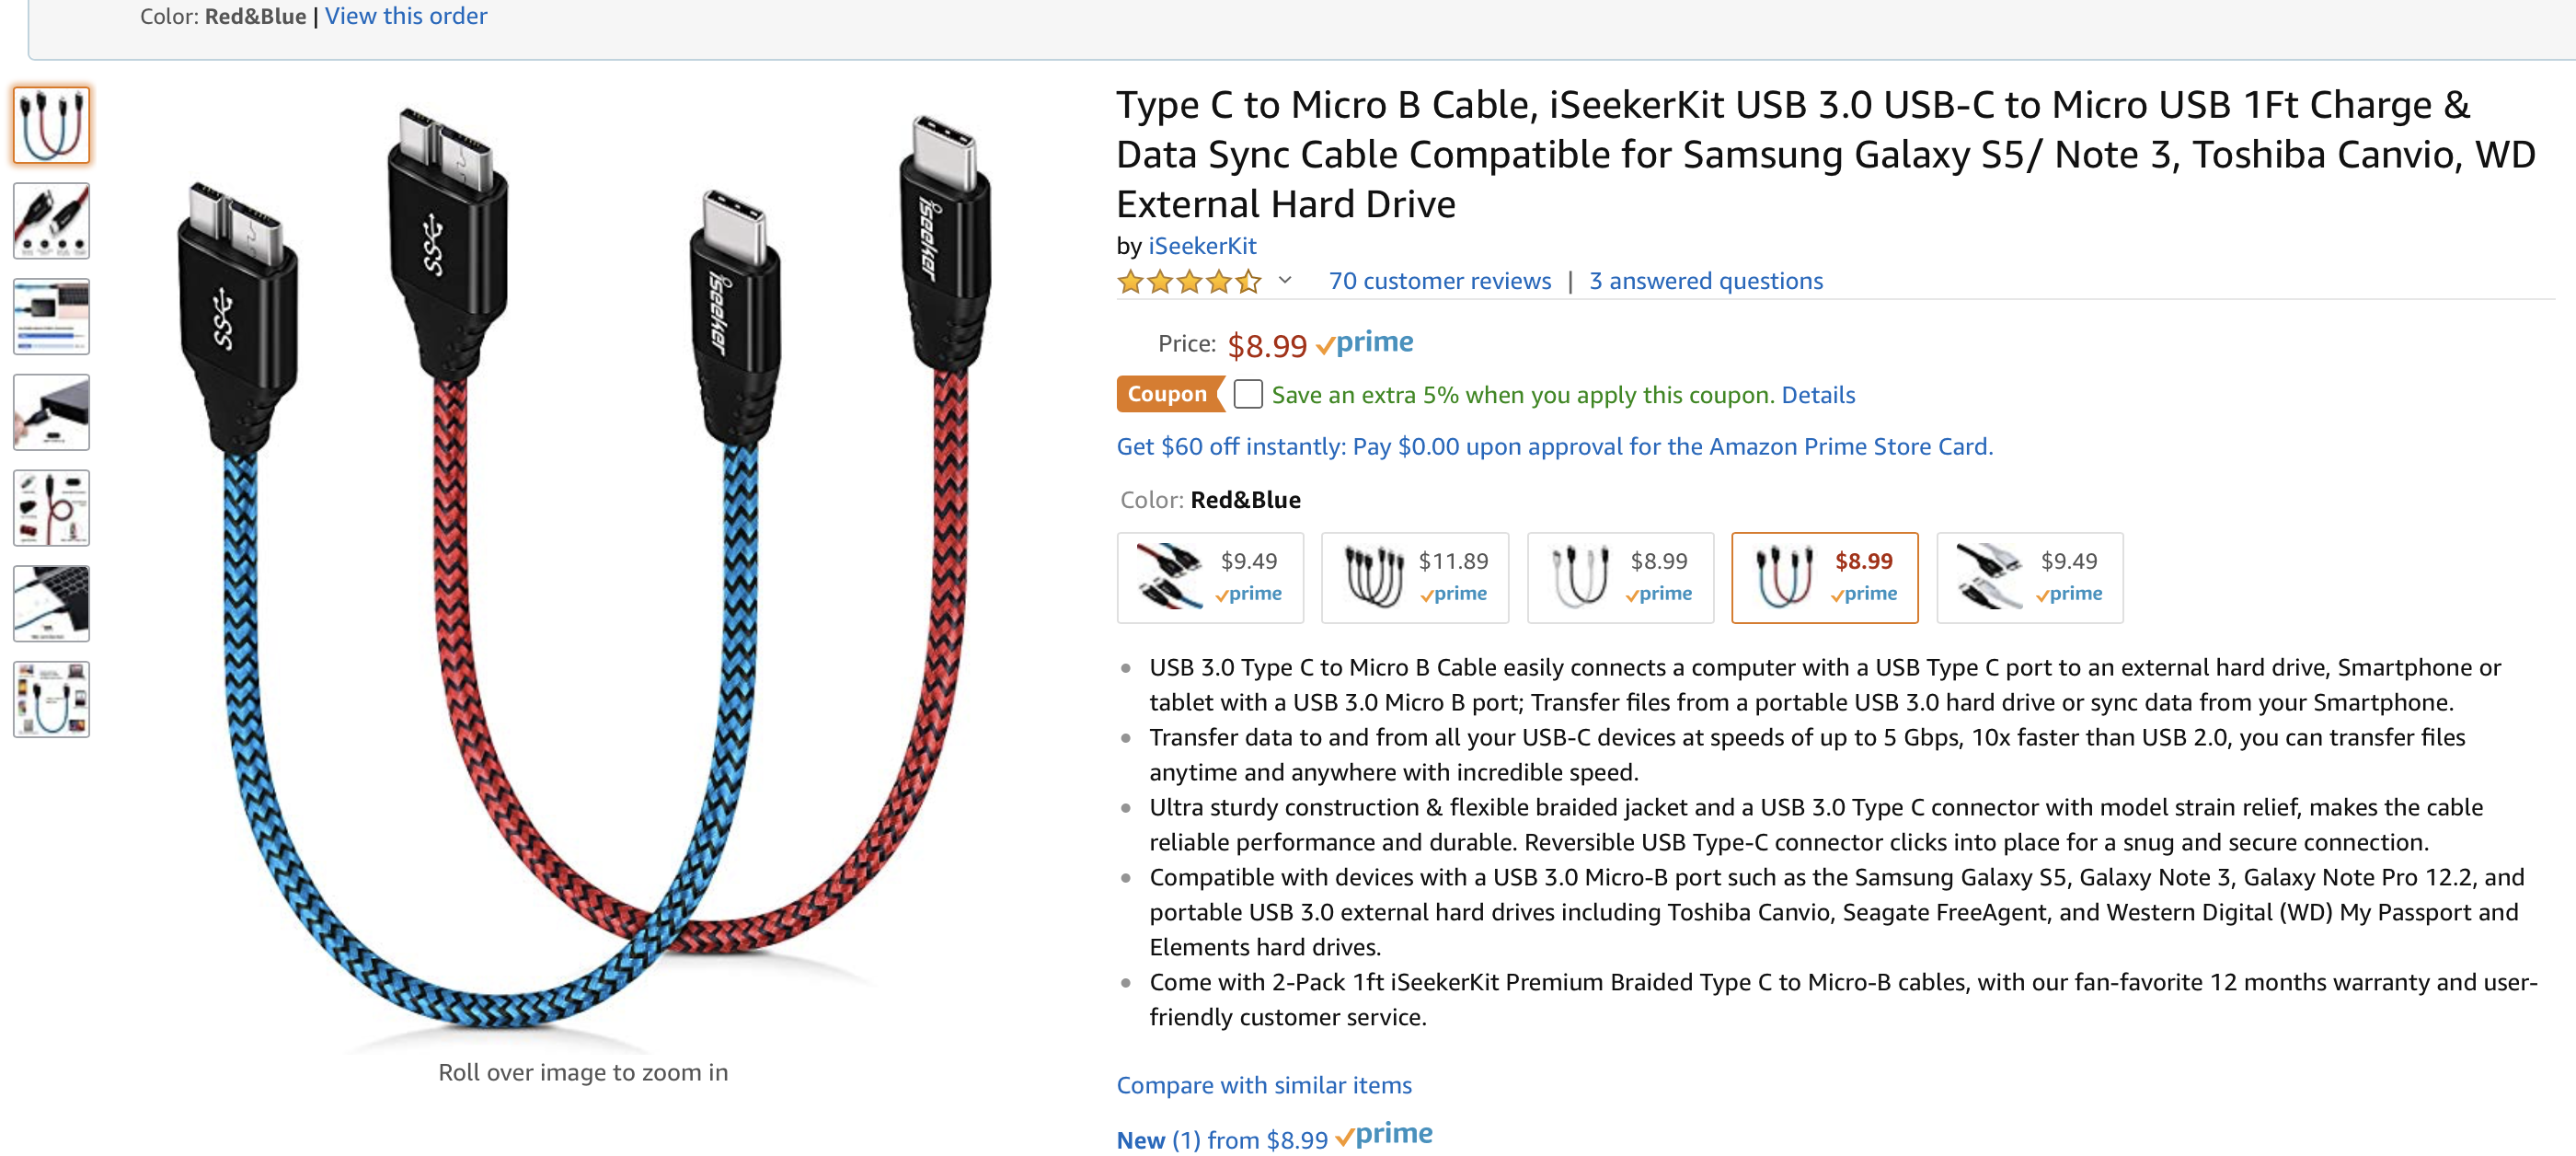Click the star rating icons
Image resolution: width=2576 pixels, height=1156 pixels.
(x=1189, y=282)
